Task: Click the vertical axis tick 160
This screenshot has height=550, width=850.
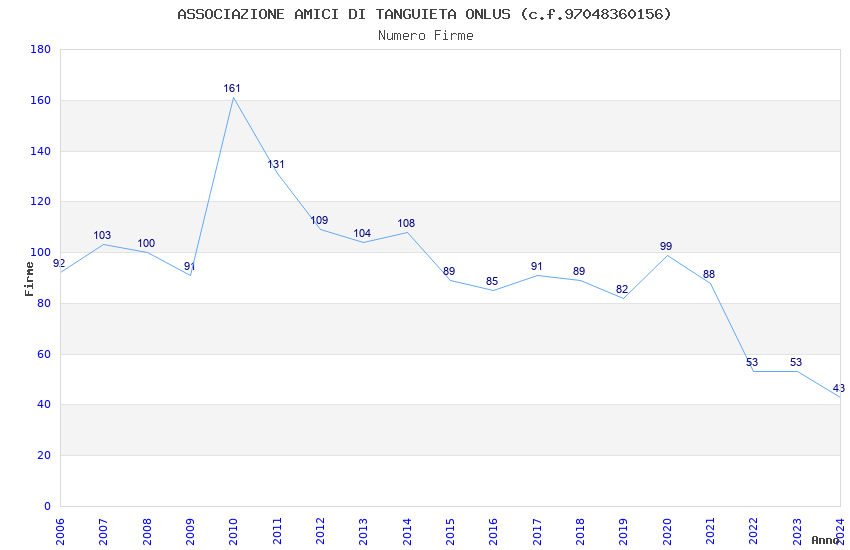Action: point(41,100)
